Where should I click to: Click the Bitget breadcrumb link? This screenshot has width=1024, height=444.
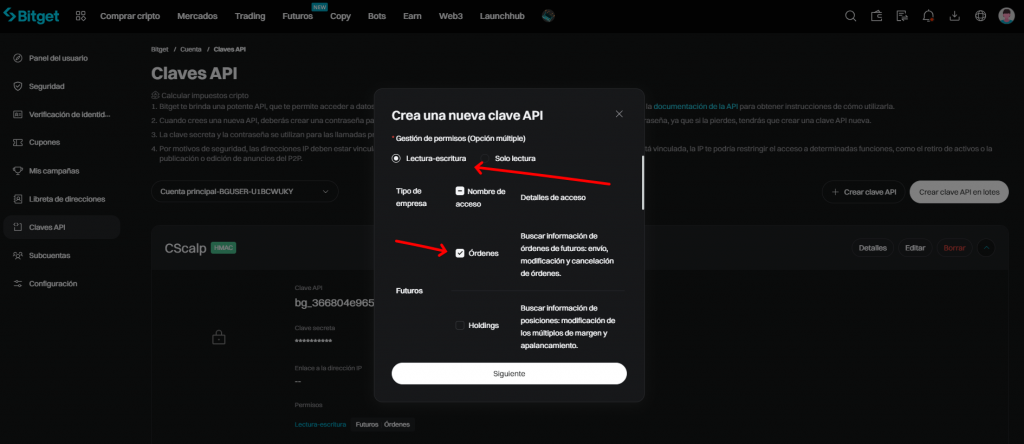[x=159, y=49]
